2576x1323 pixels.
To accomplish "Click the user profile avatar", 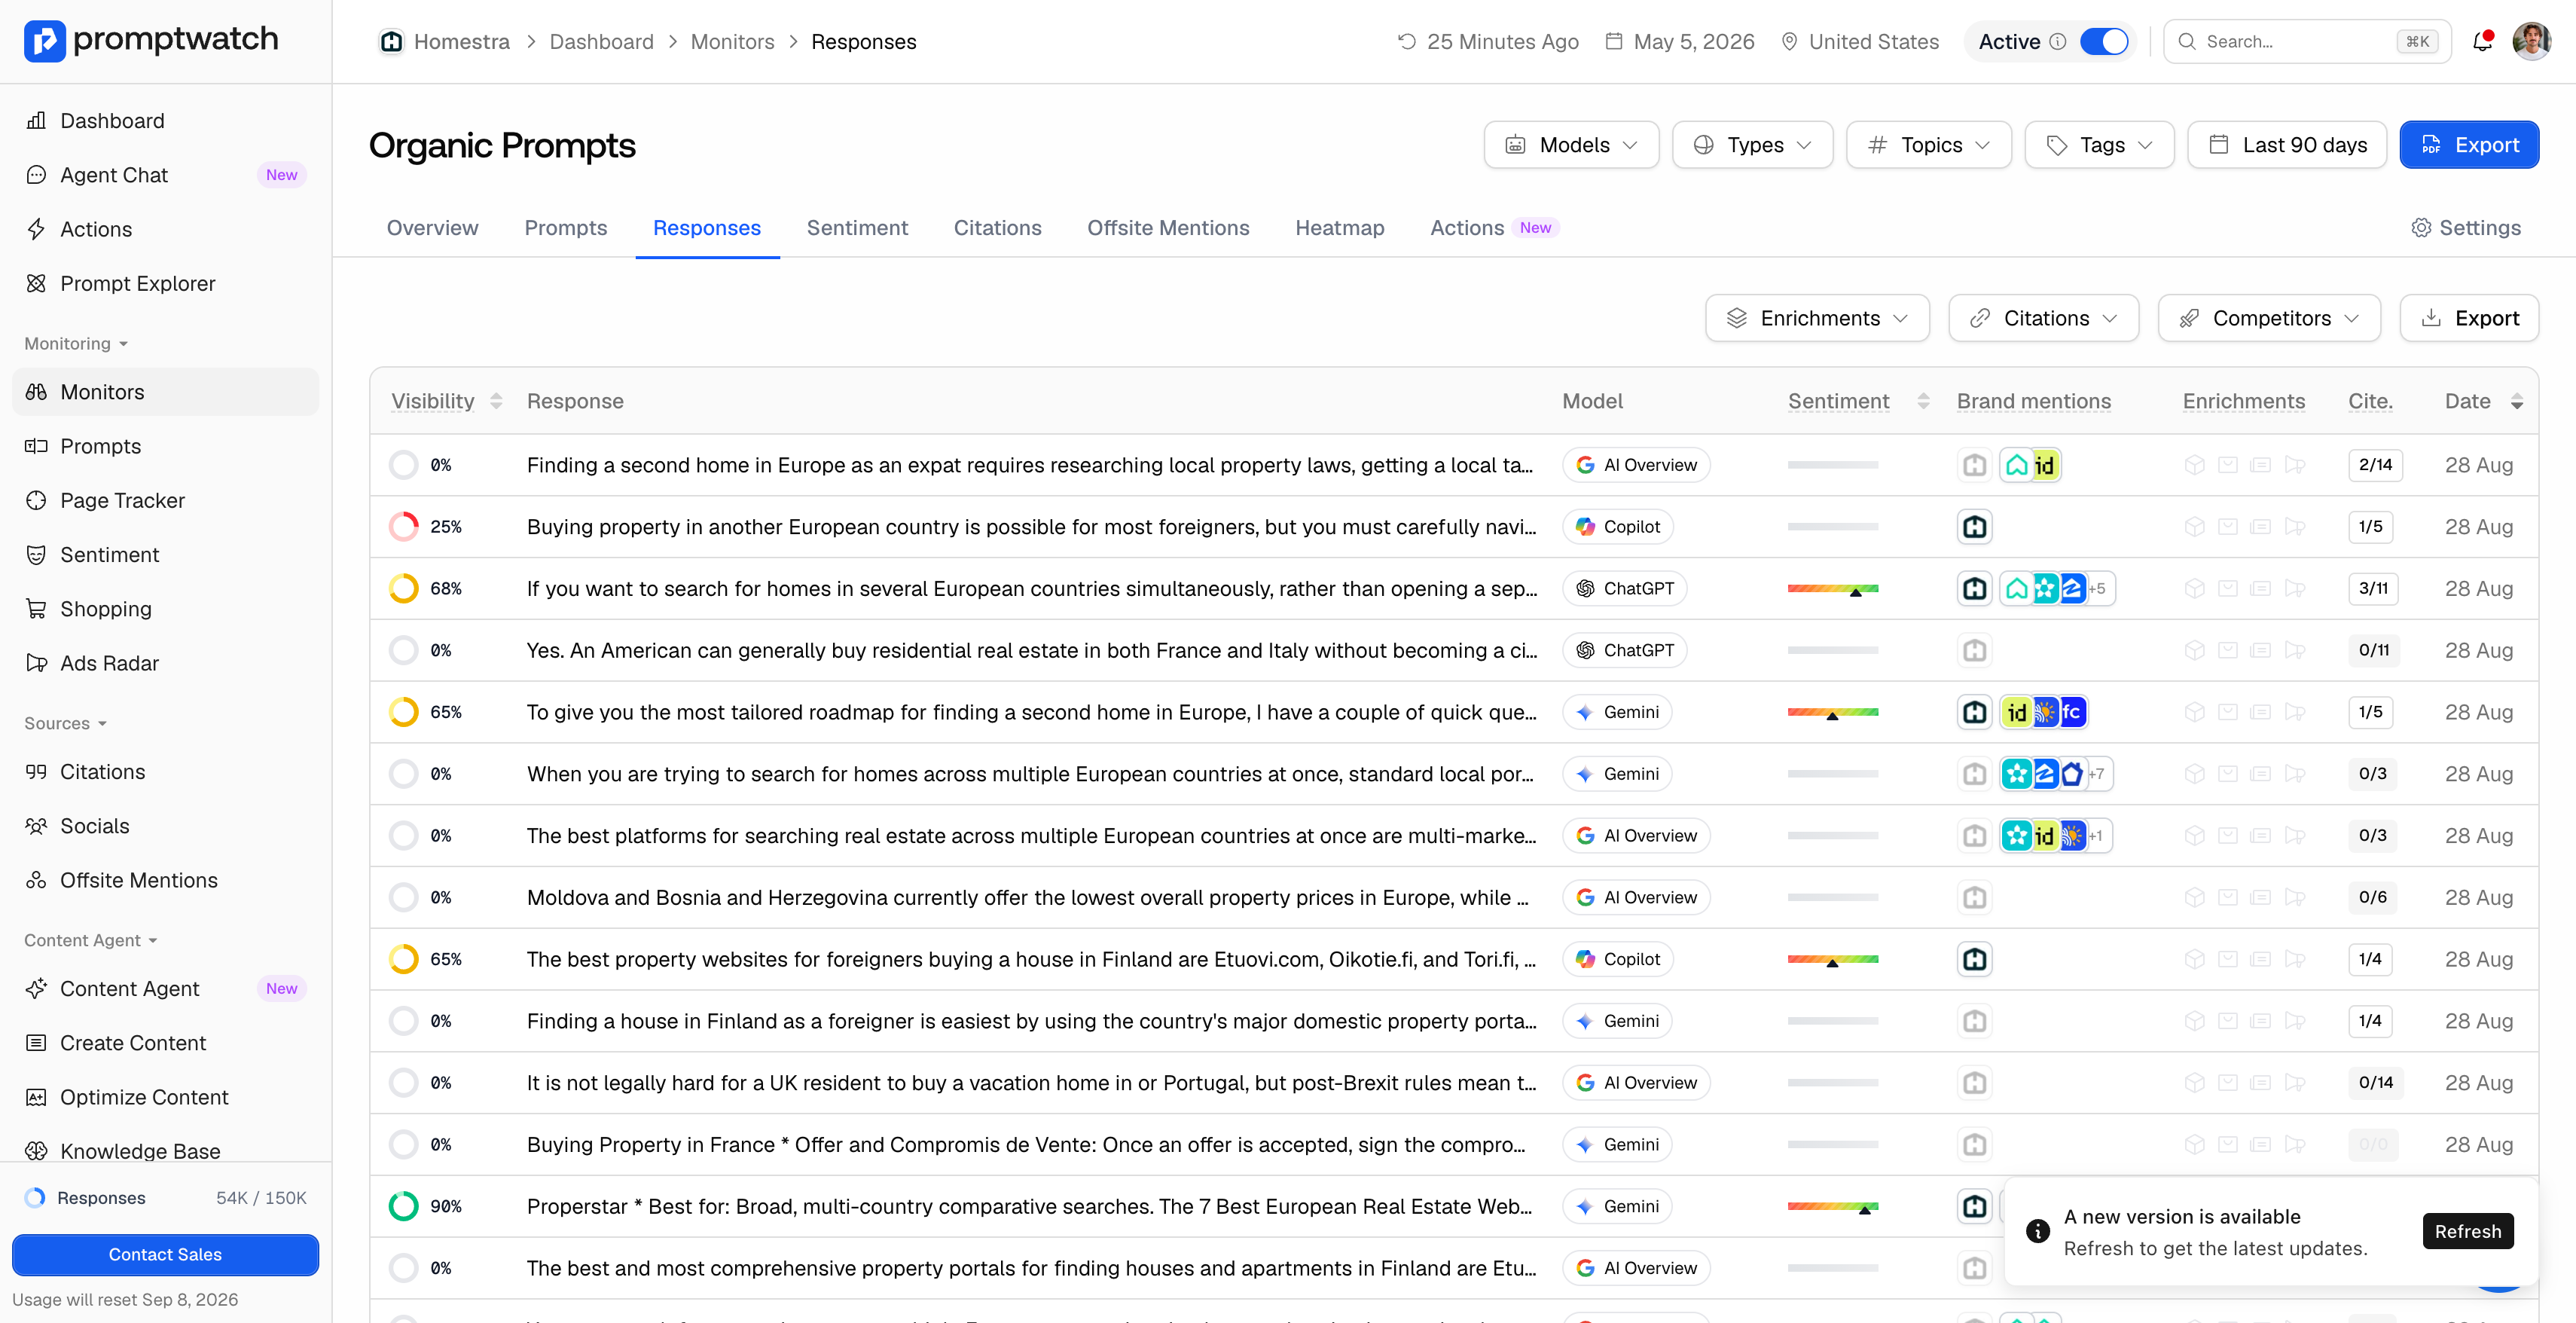I will tap(2531, 41).
